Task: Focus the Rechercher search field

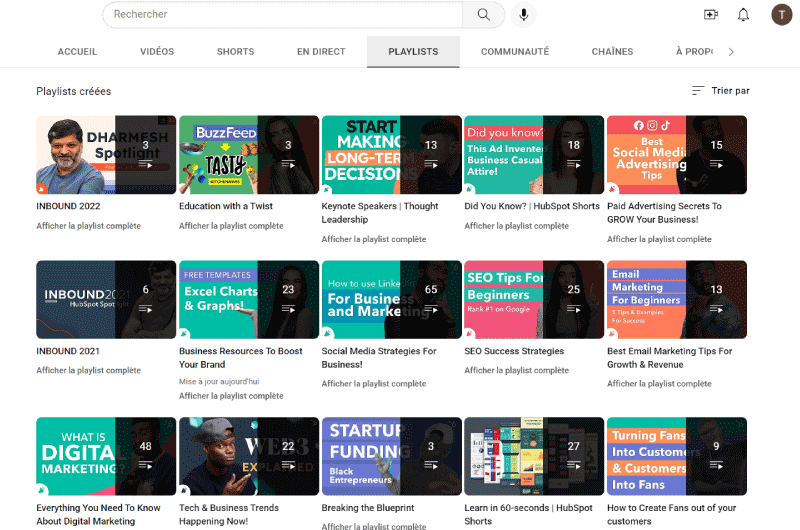Action: click(283, 14)
